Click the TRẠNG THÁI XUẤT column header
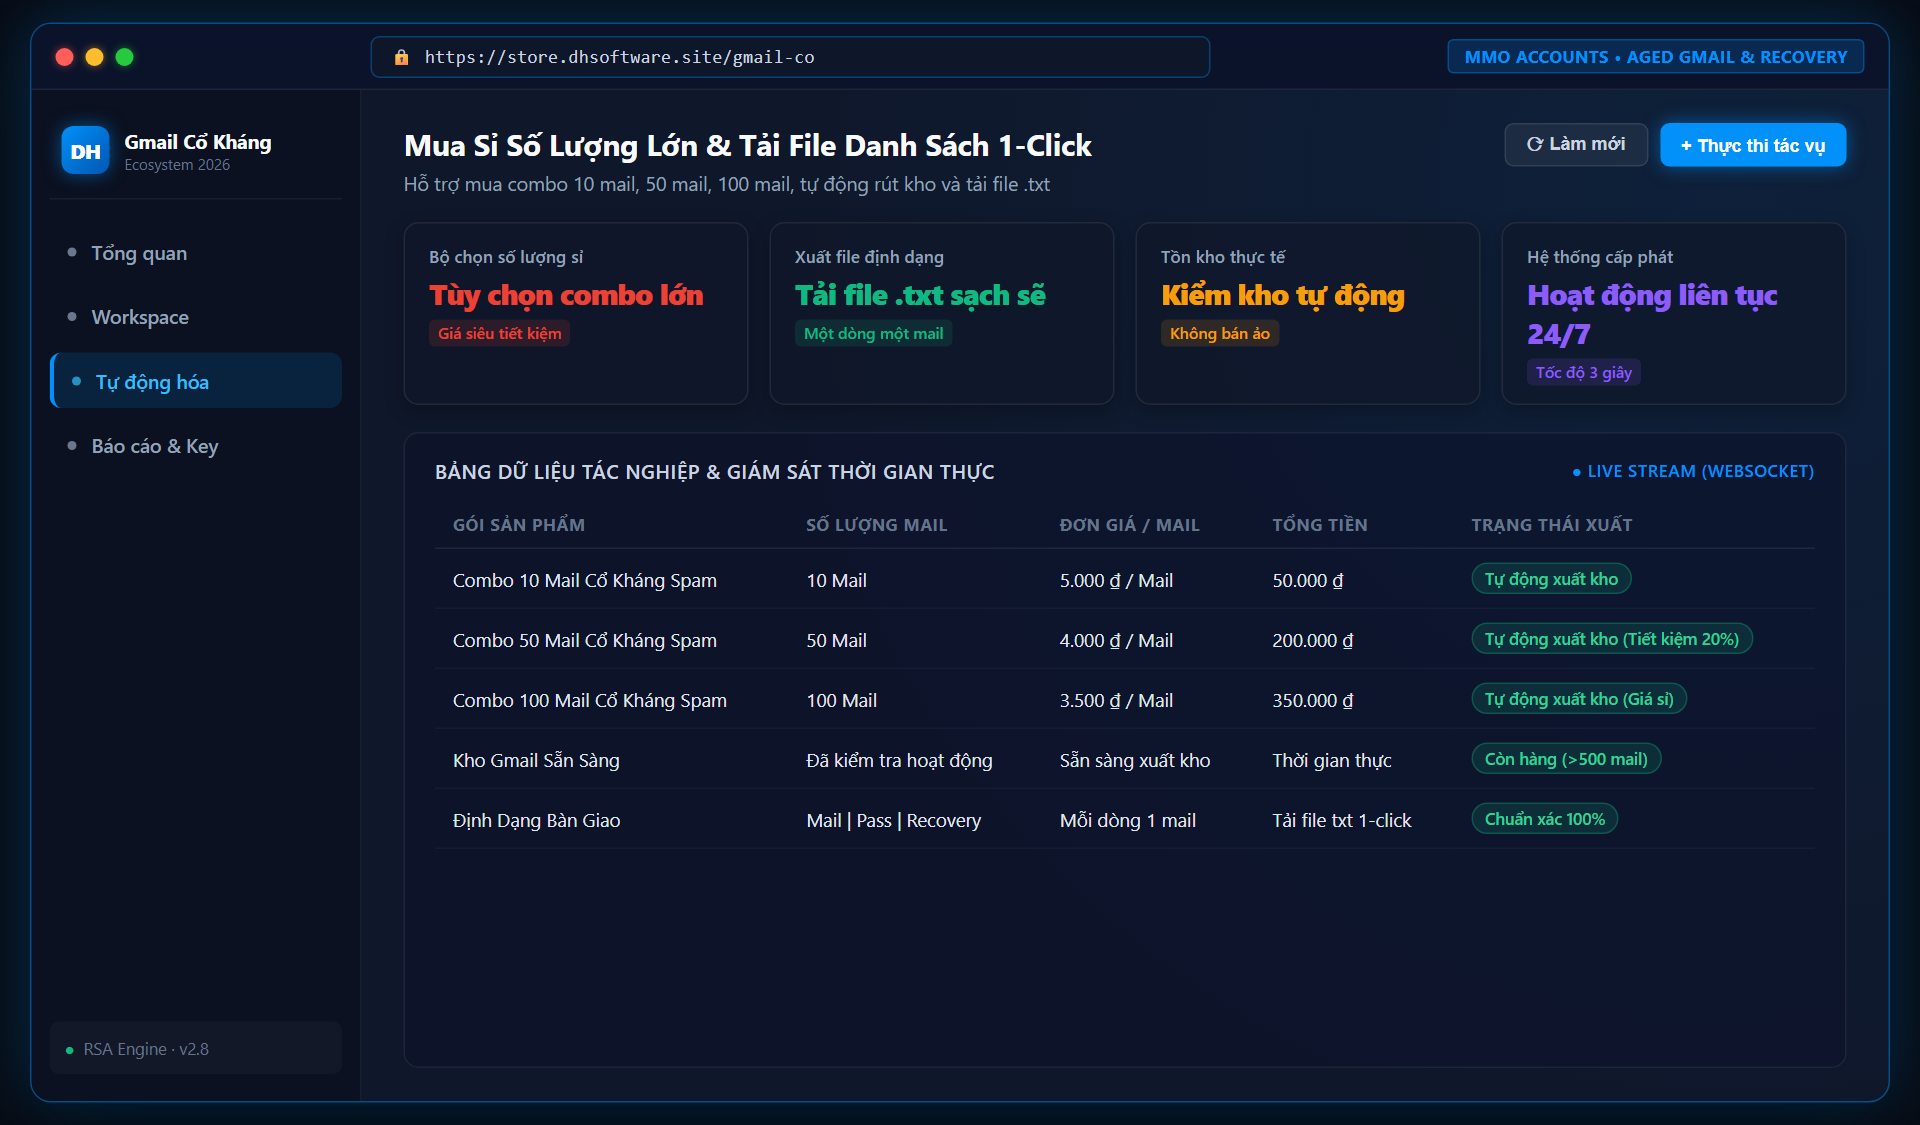The width and height of the screenshot is (1920, 1125). coord(1551,525)
